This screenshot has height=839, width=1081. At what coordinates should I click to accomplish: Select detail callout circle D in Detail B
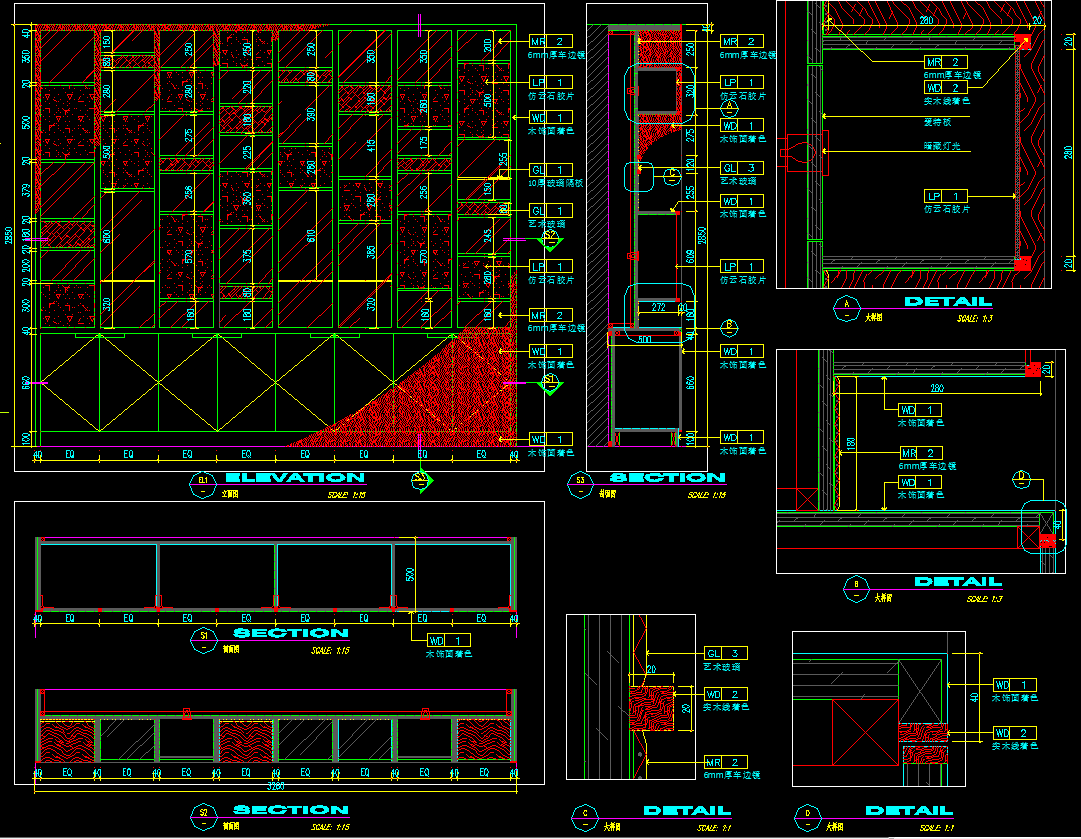pyautogui.click(x=1022, y=476)
